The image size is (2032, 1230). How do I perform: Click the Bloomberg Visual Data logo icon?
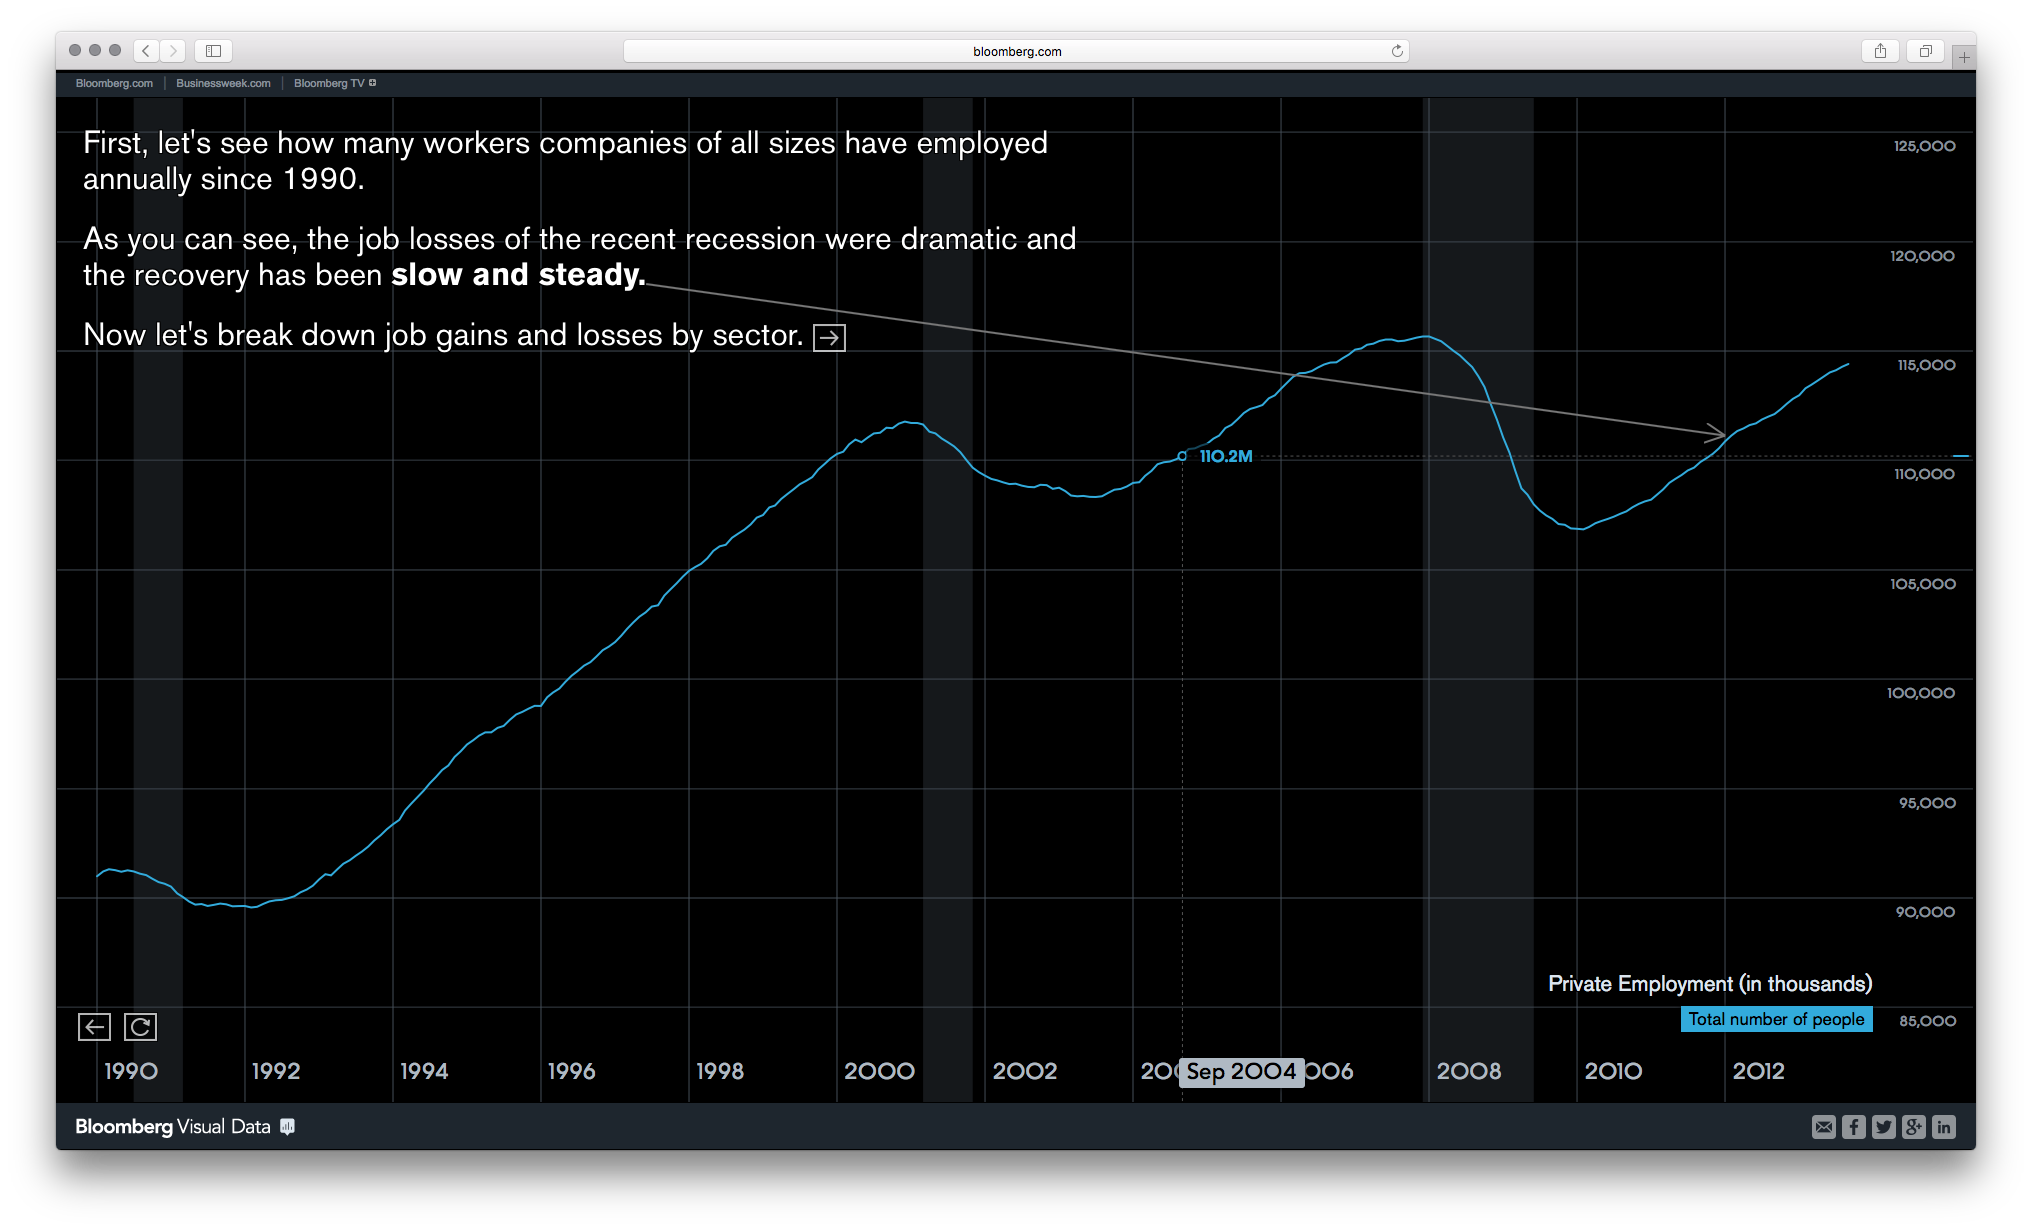click(x=288, y=1126)
